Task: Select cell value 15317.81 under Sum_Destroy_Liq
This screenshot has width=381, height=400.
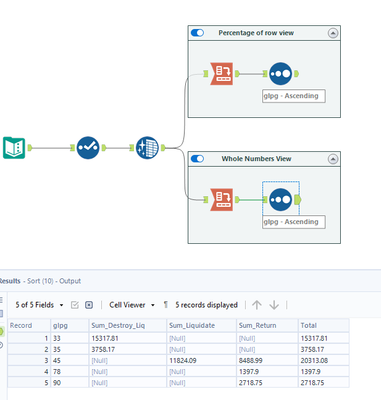Action: 128,338
